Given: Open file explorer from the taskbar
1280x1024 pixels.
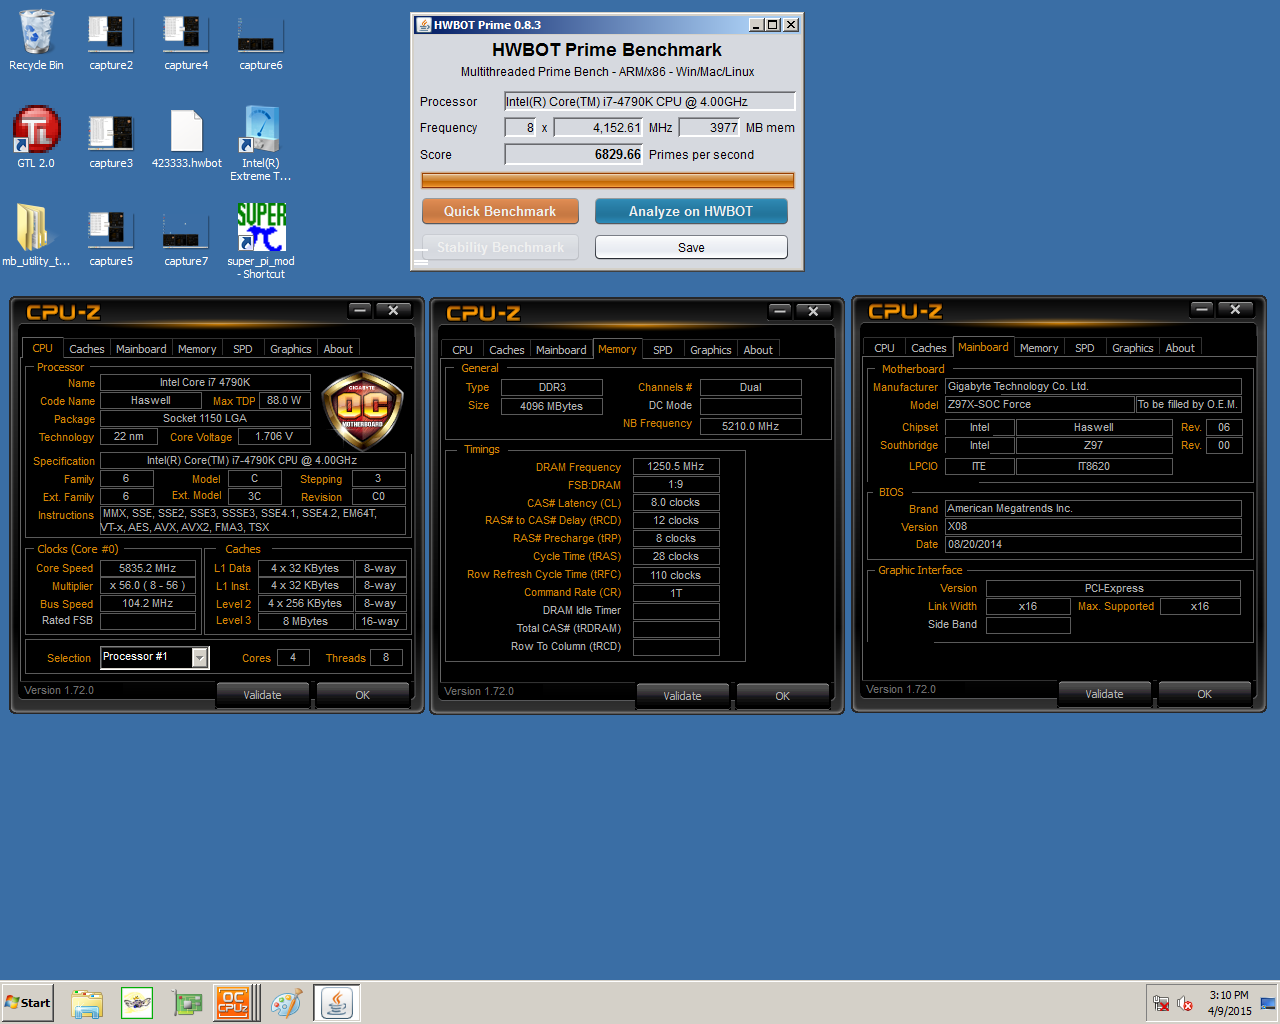Looking at the screenshot, I should [x=87, y=1003].
